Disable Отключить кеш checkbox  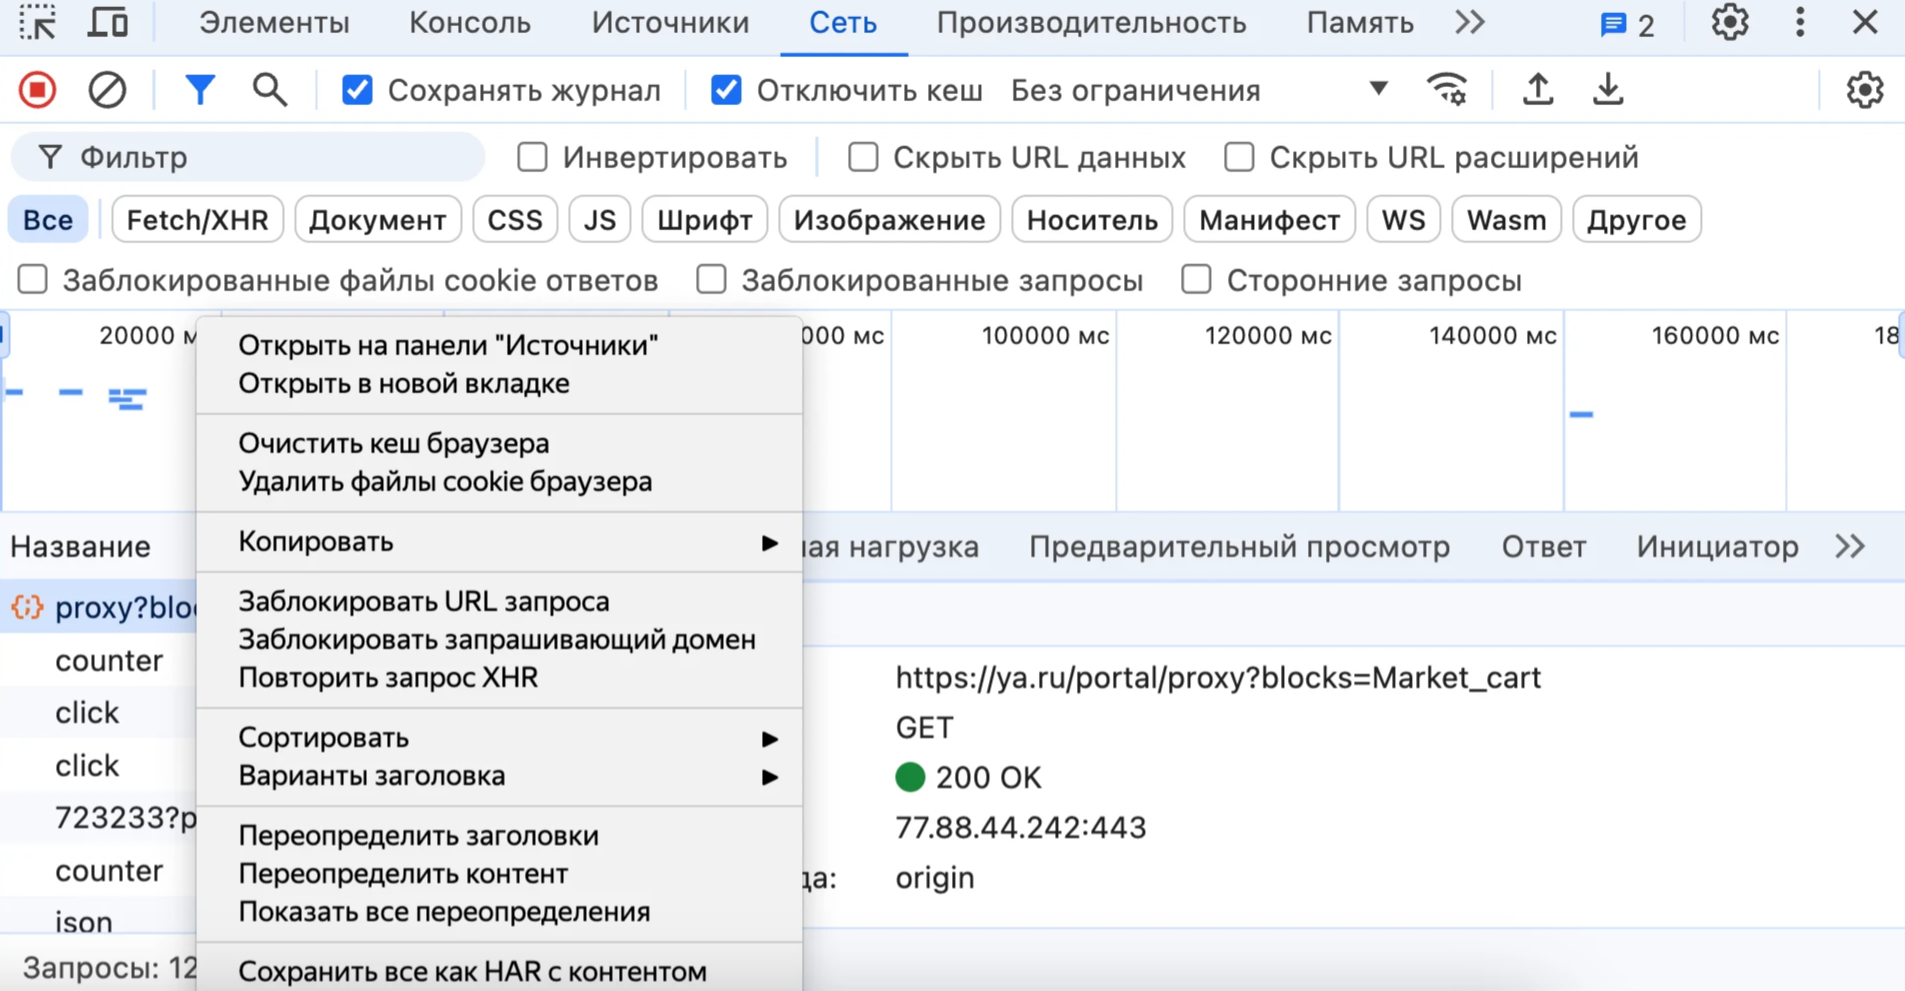724,89
